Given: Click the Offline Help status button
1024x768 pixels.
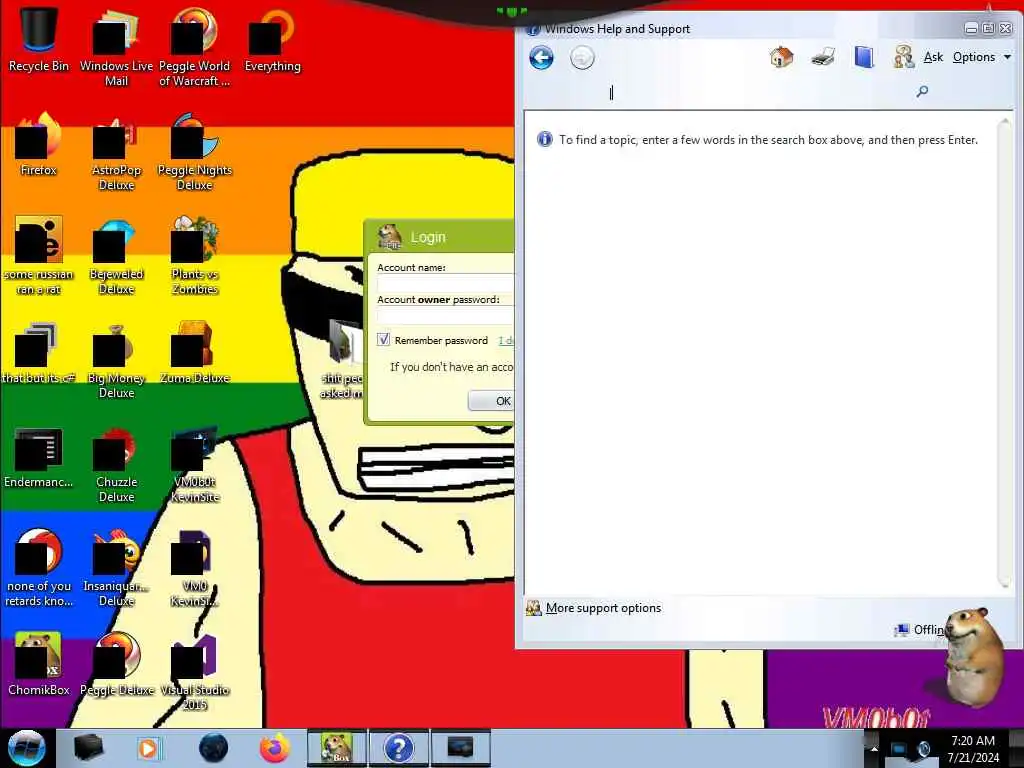Looking at the screenshot, I should point(920,630).
